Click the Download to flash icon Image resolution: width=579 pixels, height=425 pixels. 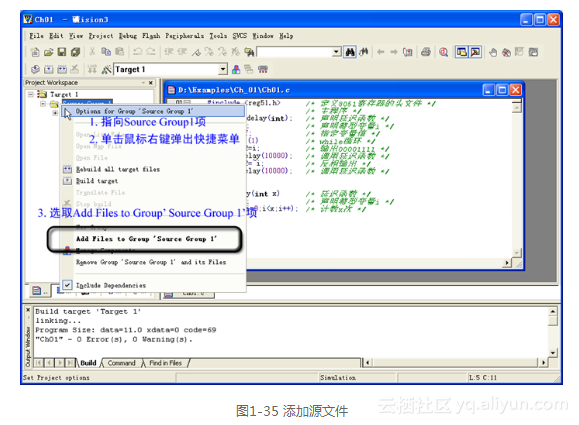tap(92, 69)
